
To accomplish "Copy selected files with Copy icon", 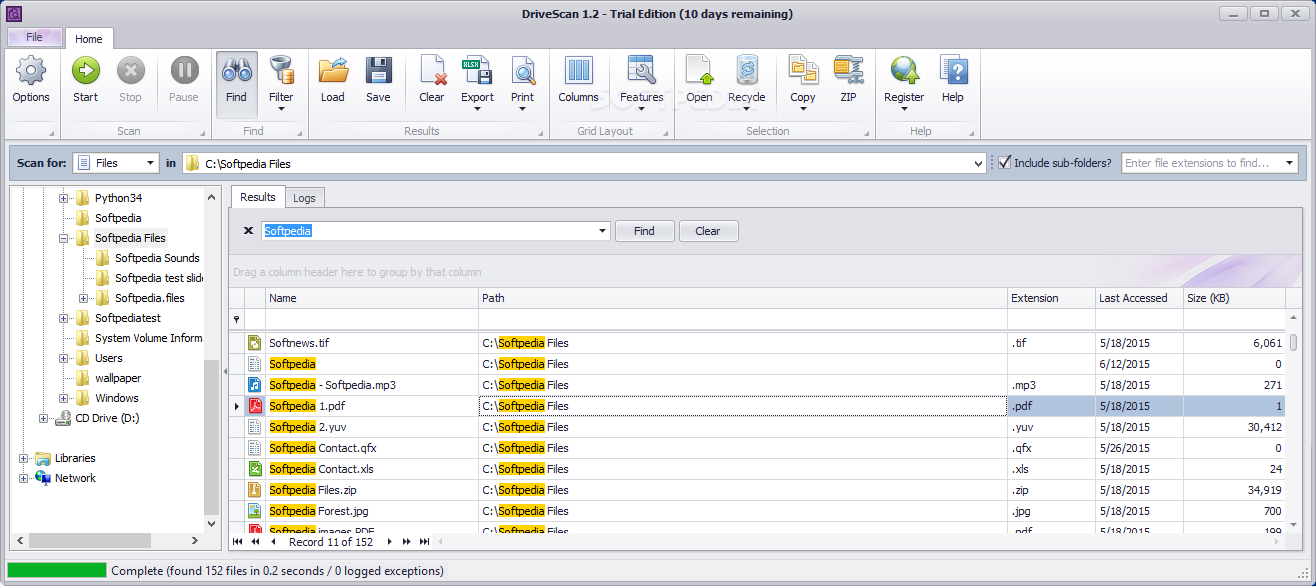I will (803, 71).
